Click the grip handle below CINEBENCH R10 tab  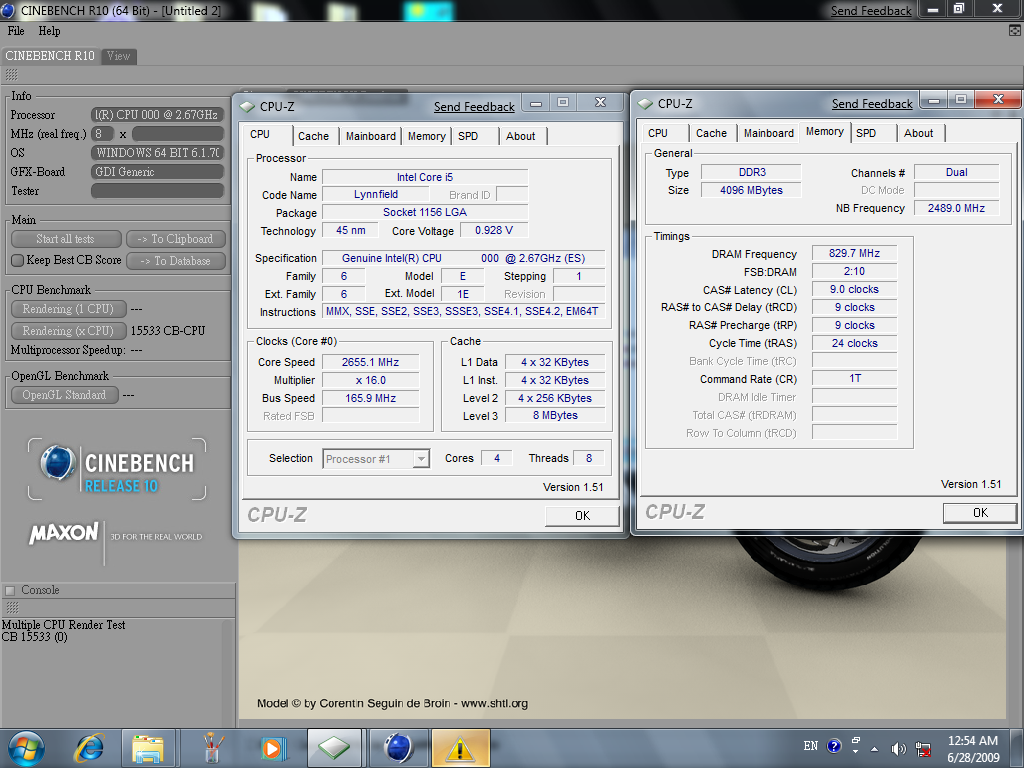tap(12, 74)
